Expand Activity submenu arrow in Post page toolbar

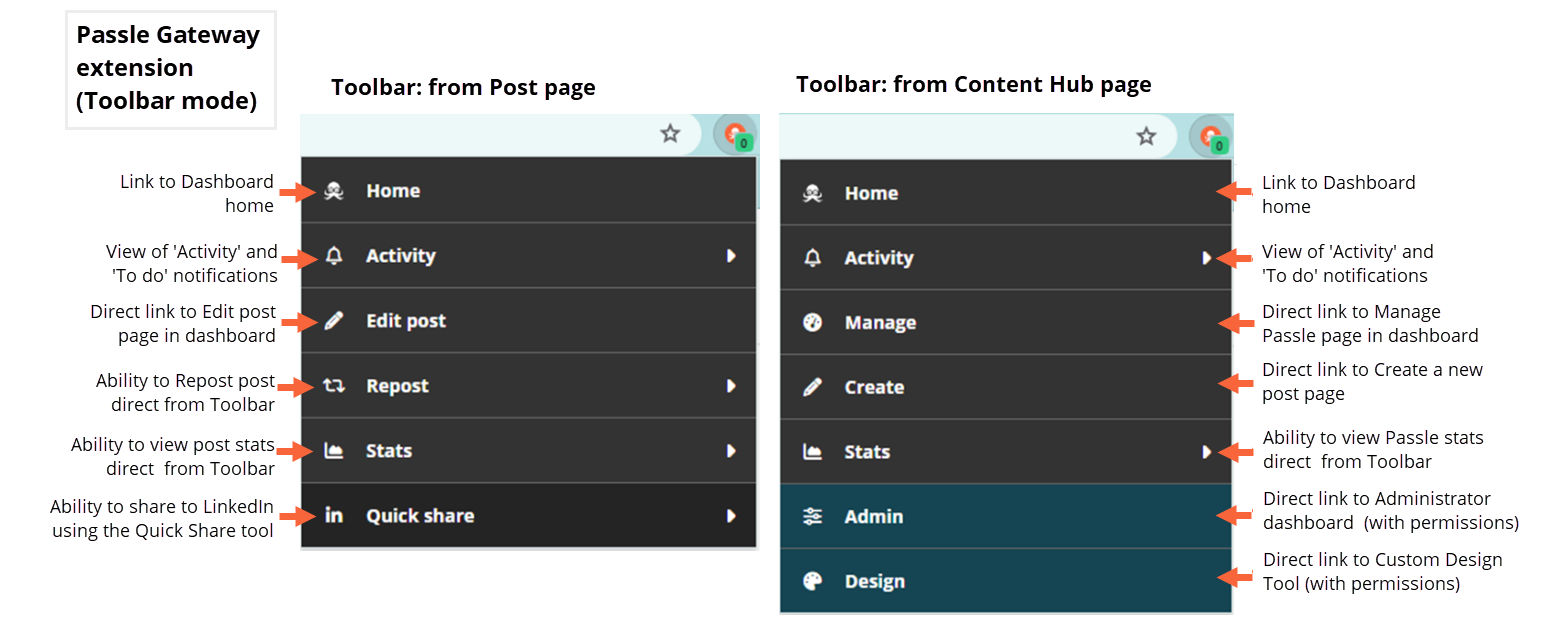point(731,256)
